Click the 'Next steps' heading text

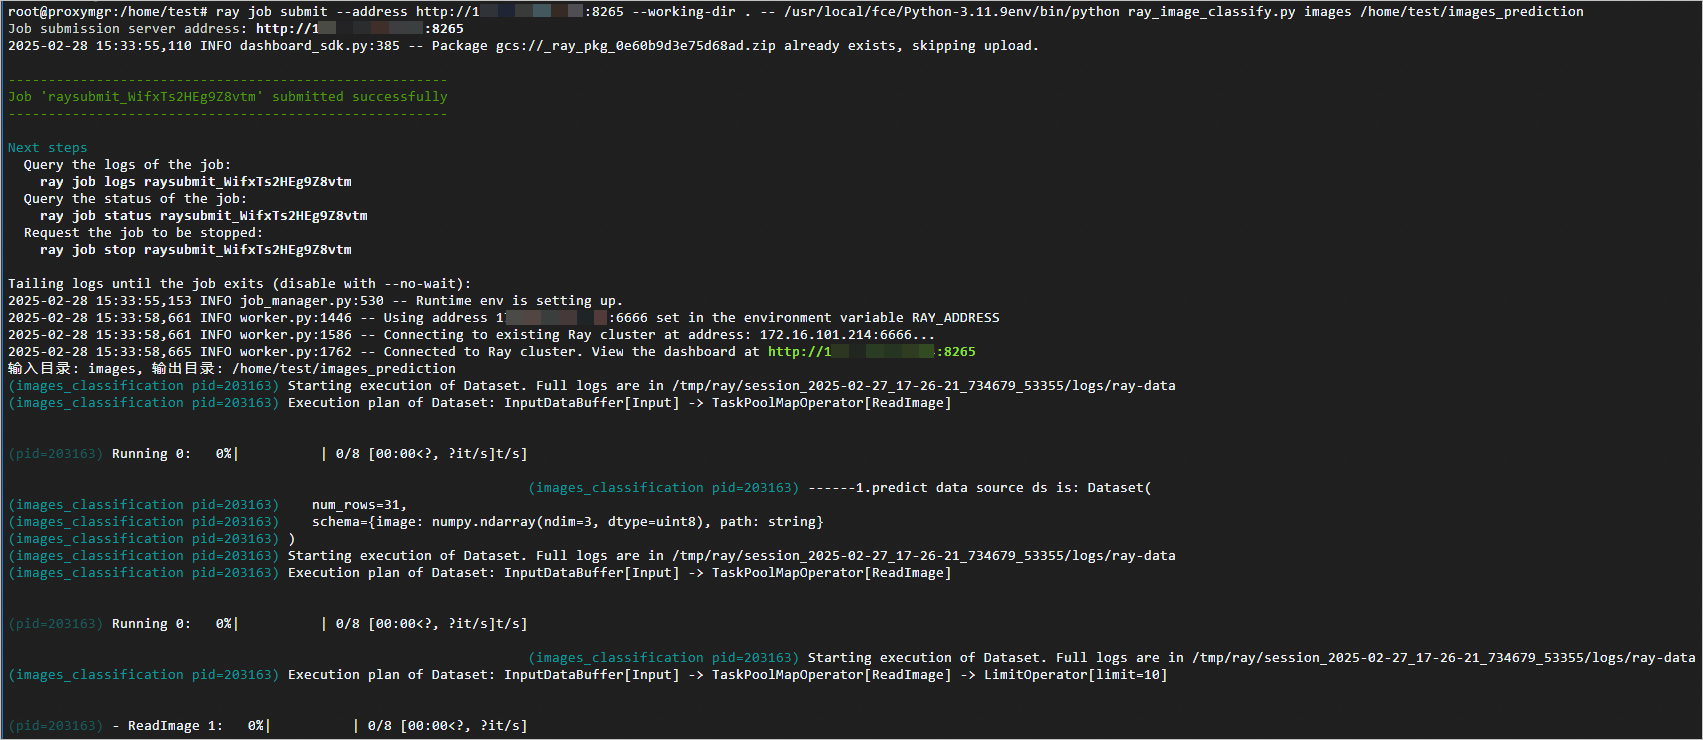[x=47, y=148]
